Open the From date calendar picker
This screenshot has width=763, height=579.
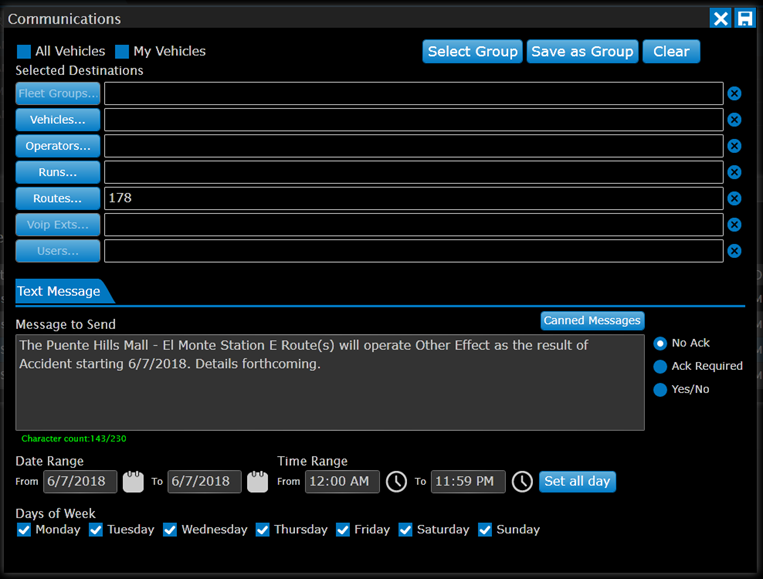[x=134, y=482]
